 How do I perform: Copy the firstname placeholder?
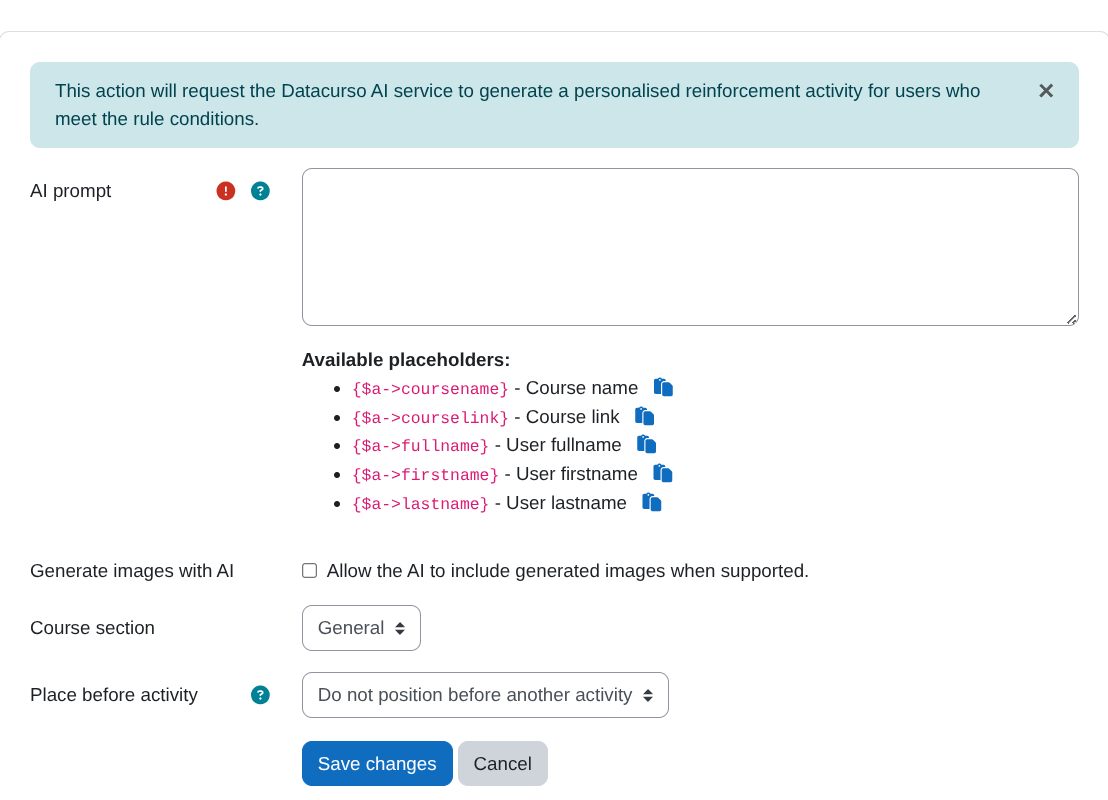(662, 473)
